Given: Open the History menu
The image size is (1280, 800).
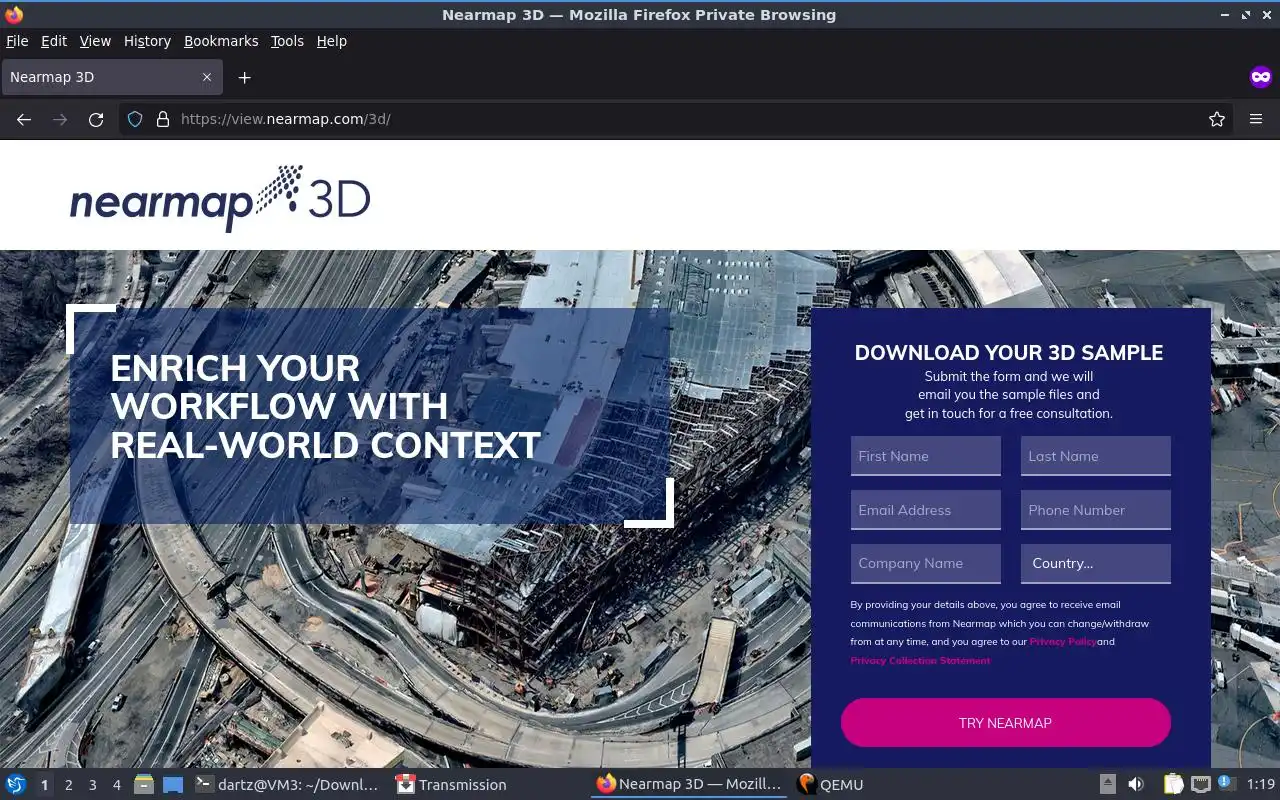Looking at the screenshot, I should click(147, 41).
